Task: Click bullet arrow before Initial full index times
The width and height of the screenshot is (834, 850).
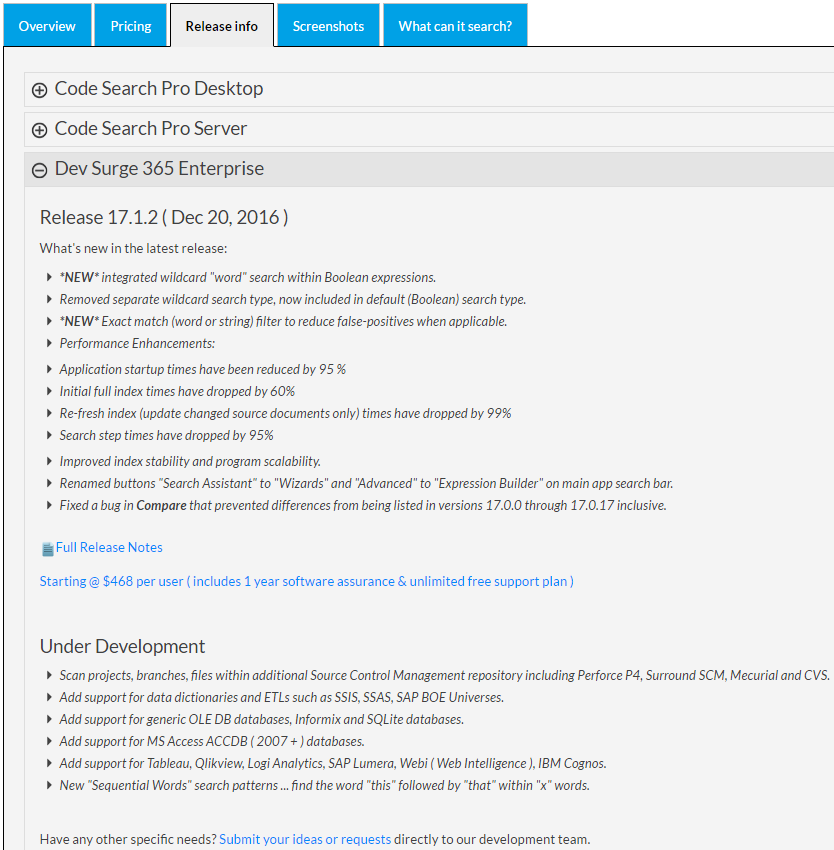Action: coord(49,391)
